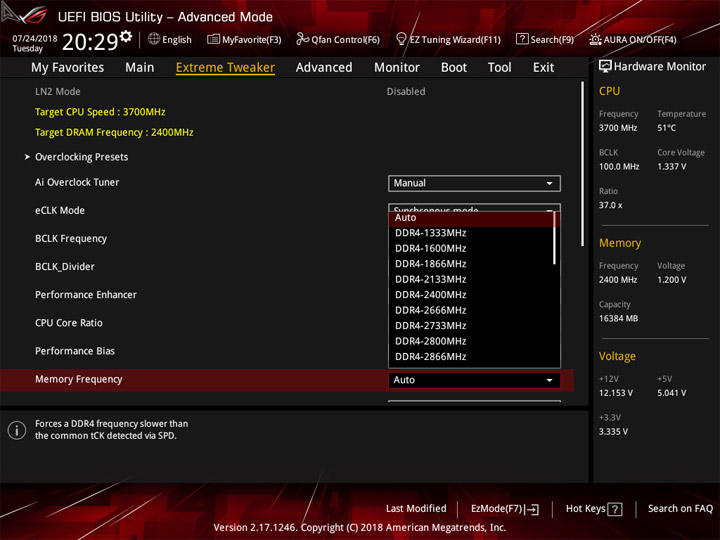Select the Memory Frequency row label
The image size is (720, 540).
click(x=79, y=379)
